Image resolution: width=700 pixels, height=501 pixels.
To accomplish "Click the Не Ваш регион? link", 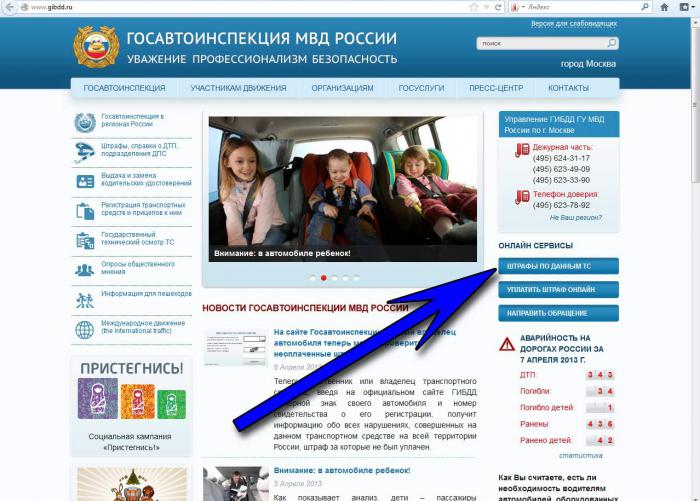I will [x=576, y=217].
